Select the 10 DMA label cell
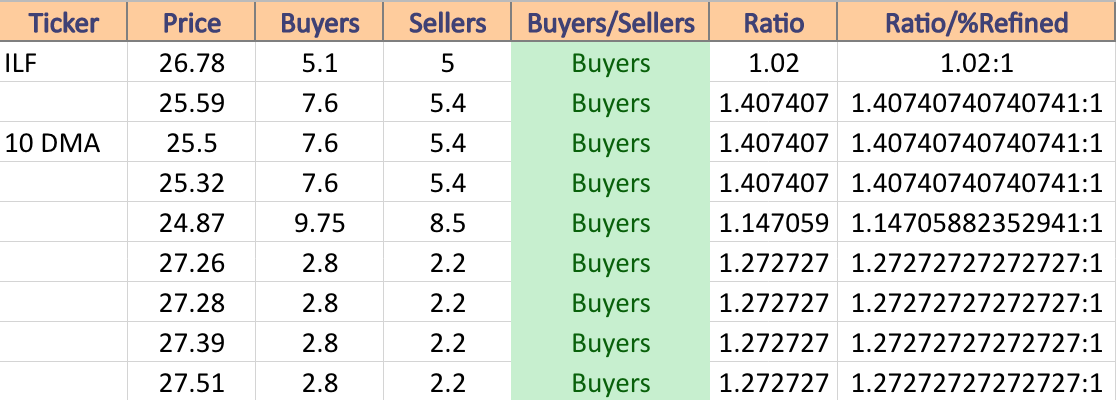 (x=64, y=142)
